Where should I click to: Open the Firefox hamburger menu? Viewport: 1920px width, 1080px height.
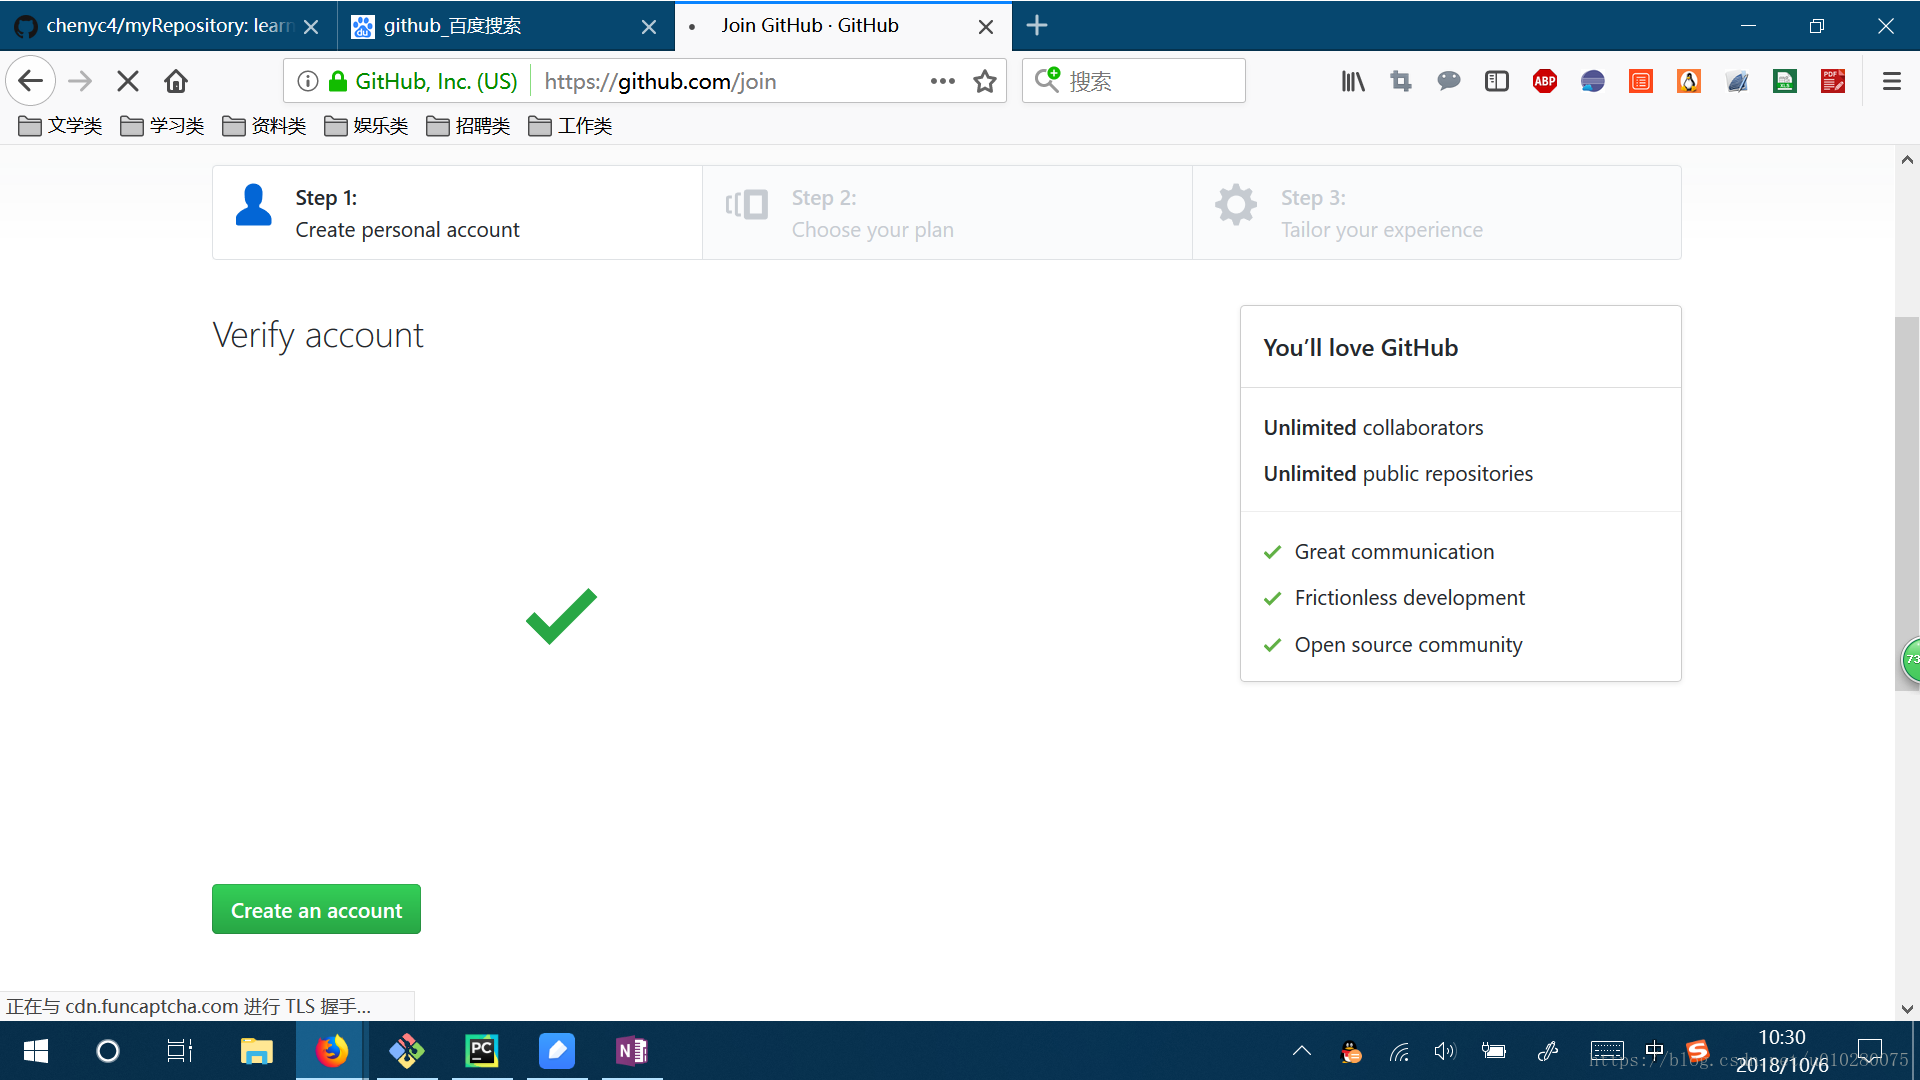pyautogui.click(x=1891, y=81)
